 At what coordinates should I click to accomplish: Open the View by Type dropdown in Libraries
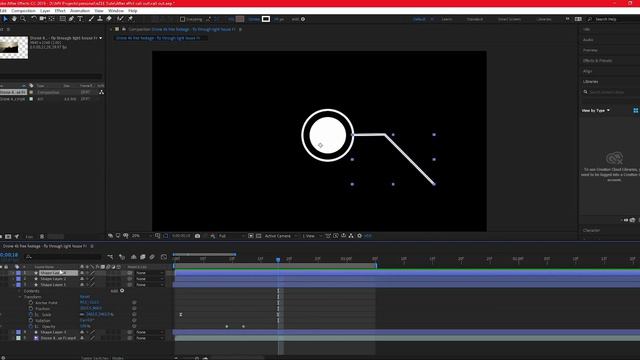click(x=596, y=111)
